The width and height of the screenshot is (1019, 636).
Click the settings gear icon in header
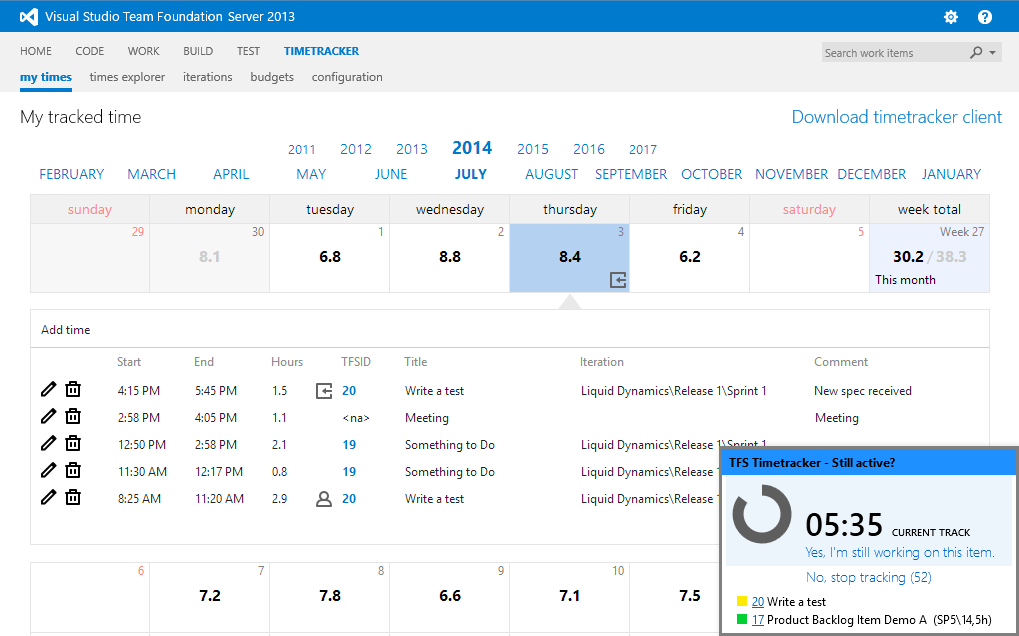coord(950,17)
